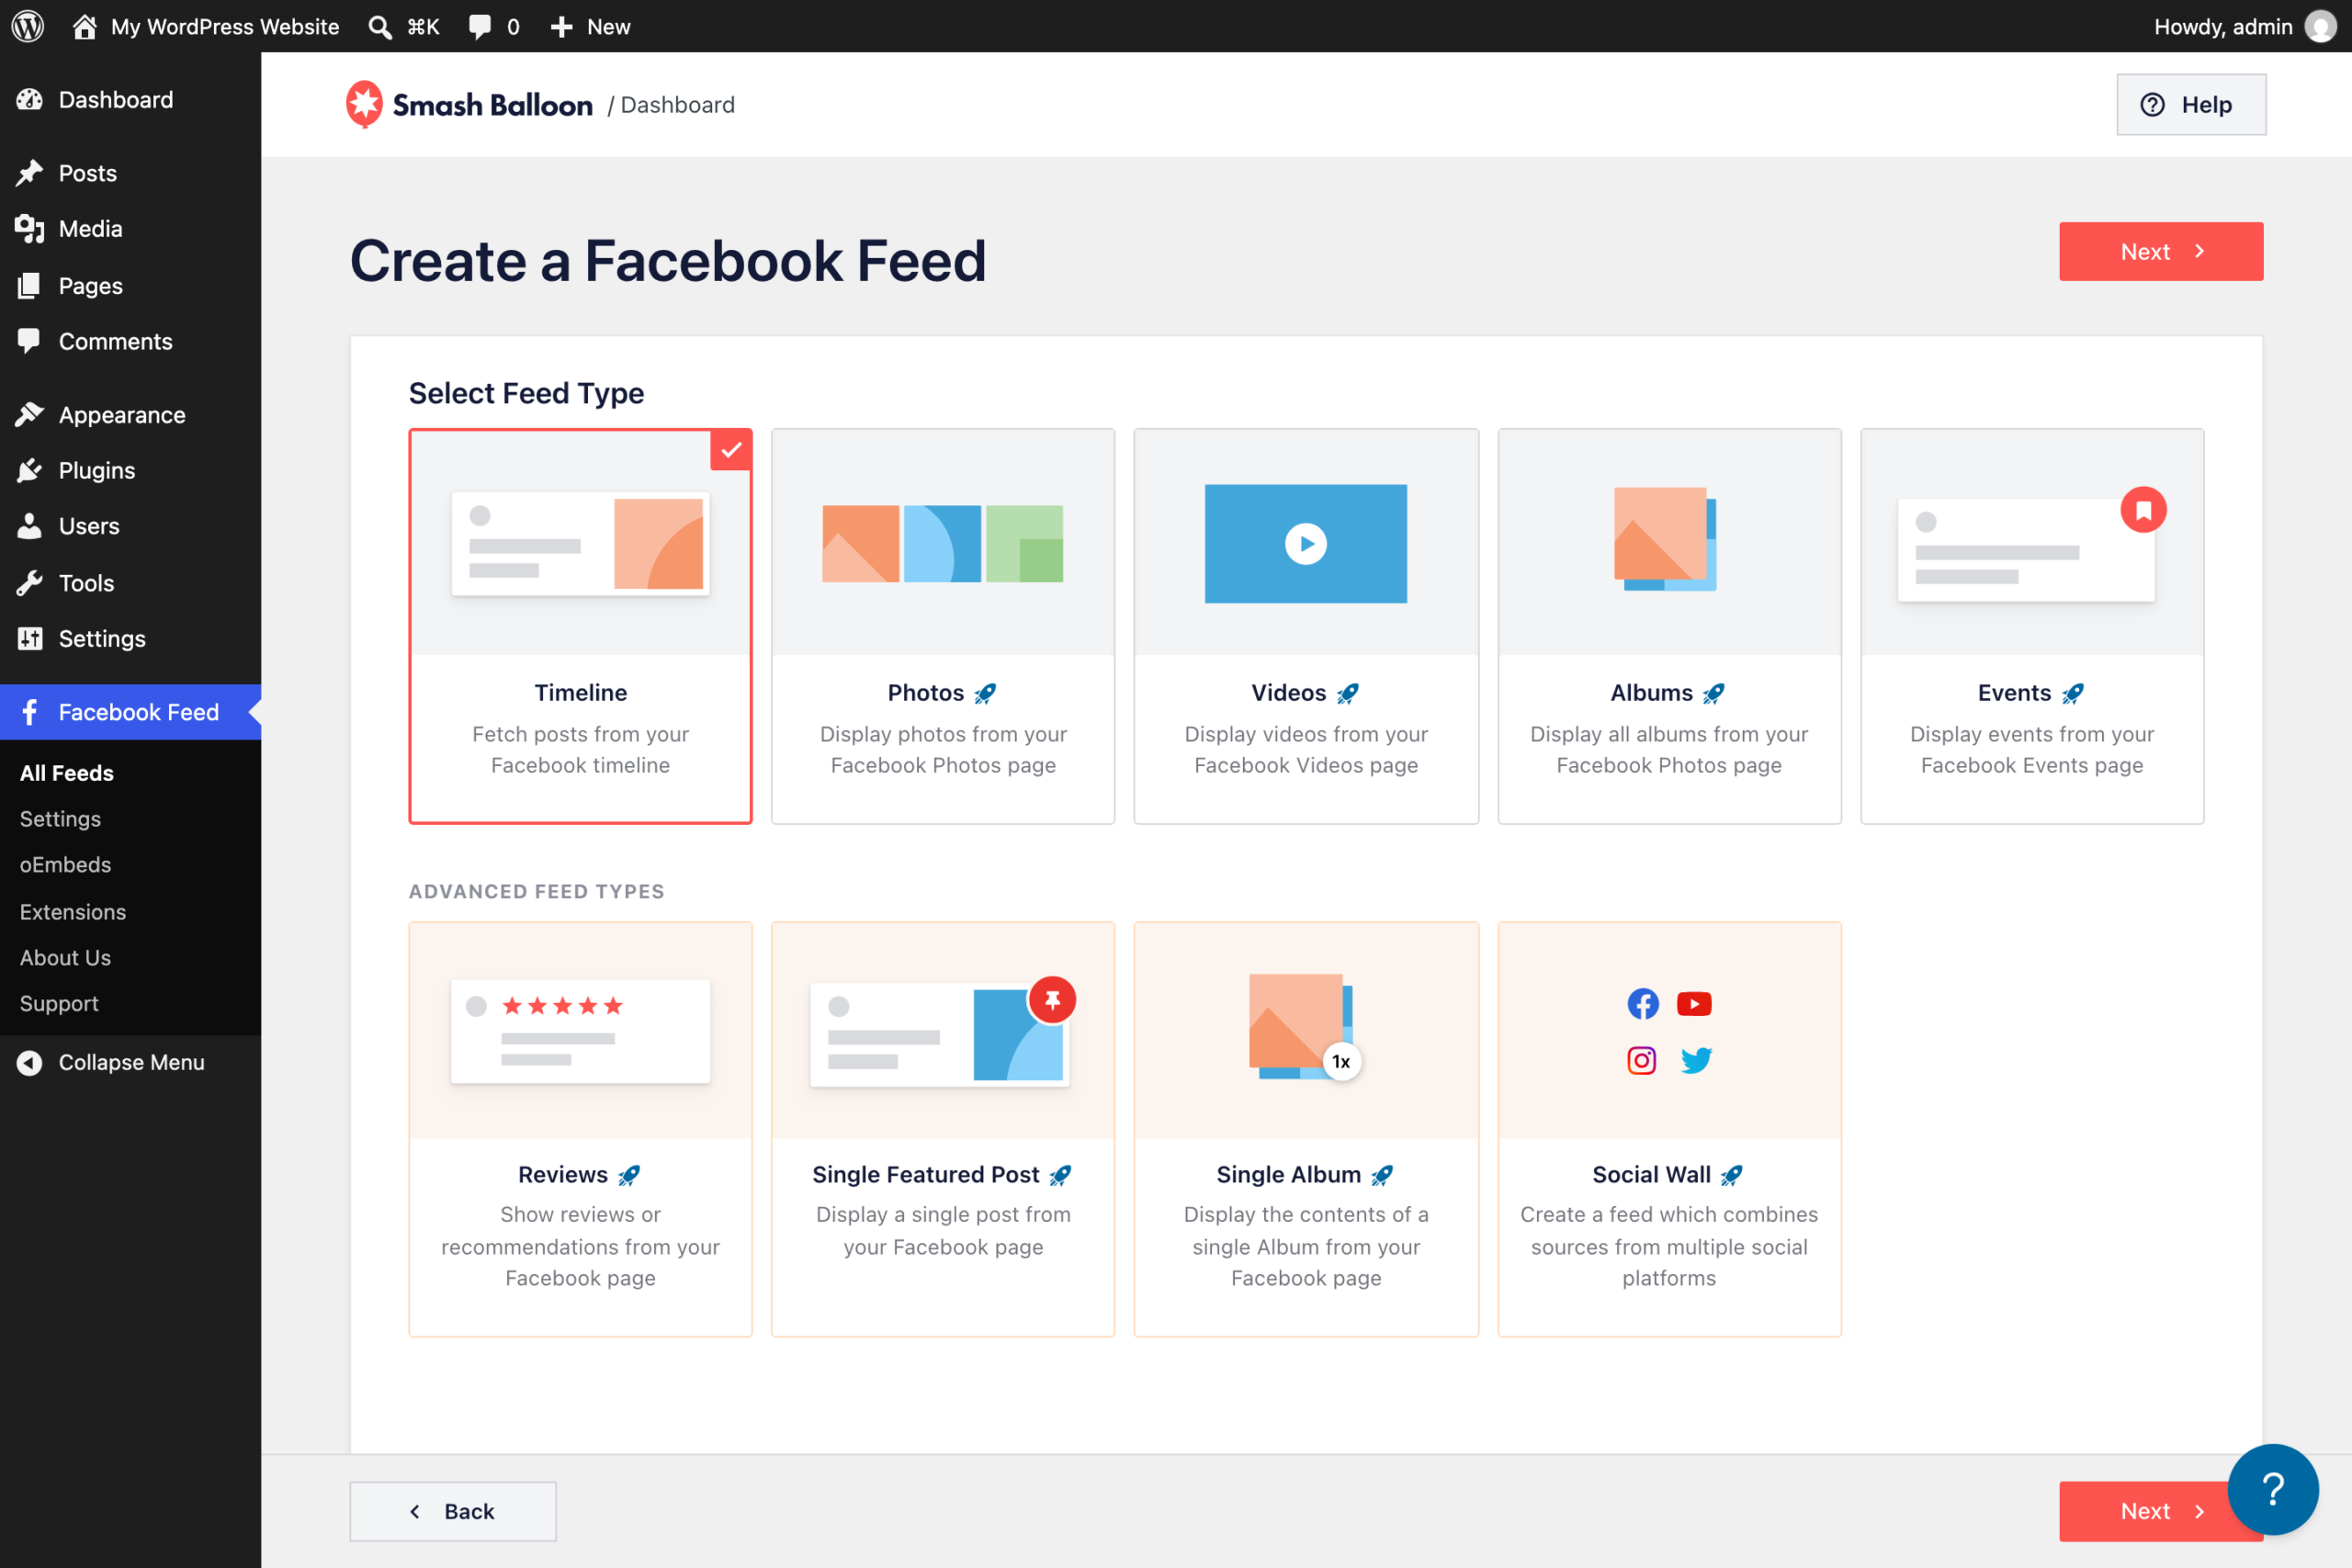Click the My WordPress Website link

click(x=225, y=27)
